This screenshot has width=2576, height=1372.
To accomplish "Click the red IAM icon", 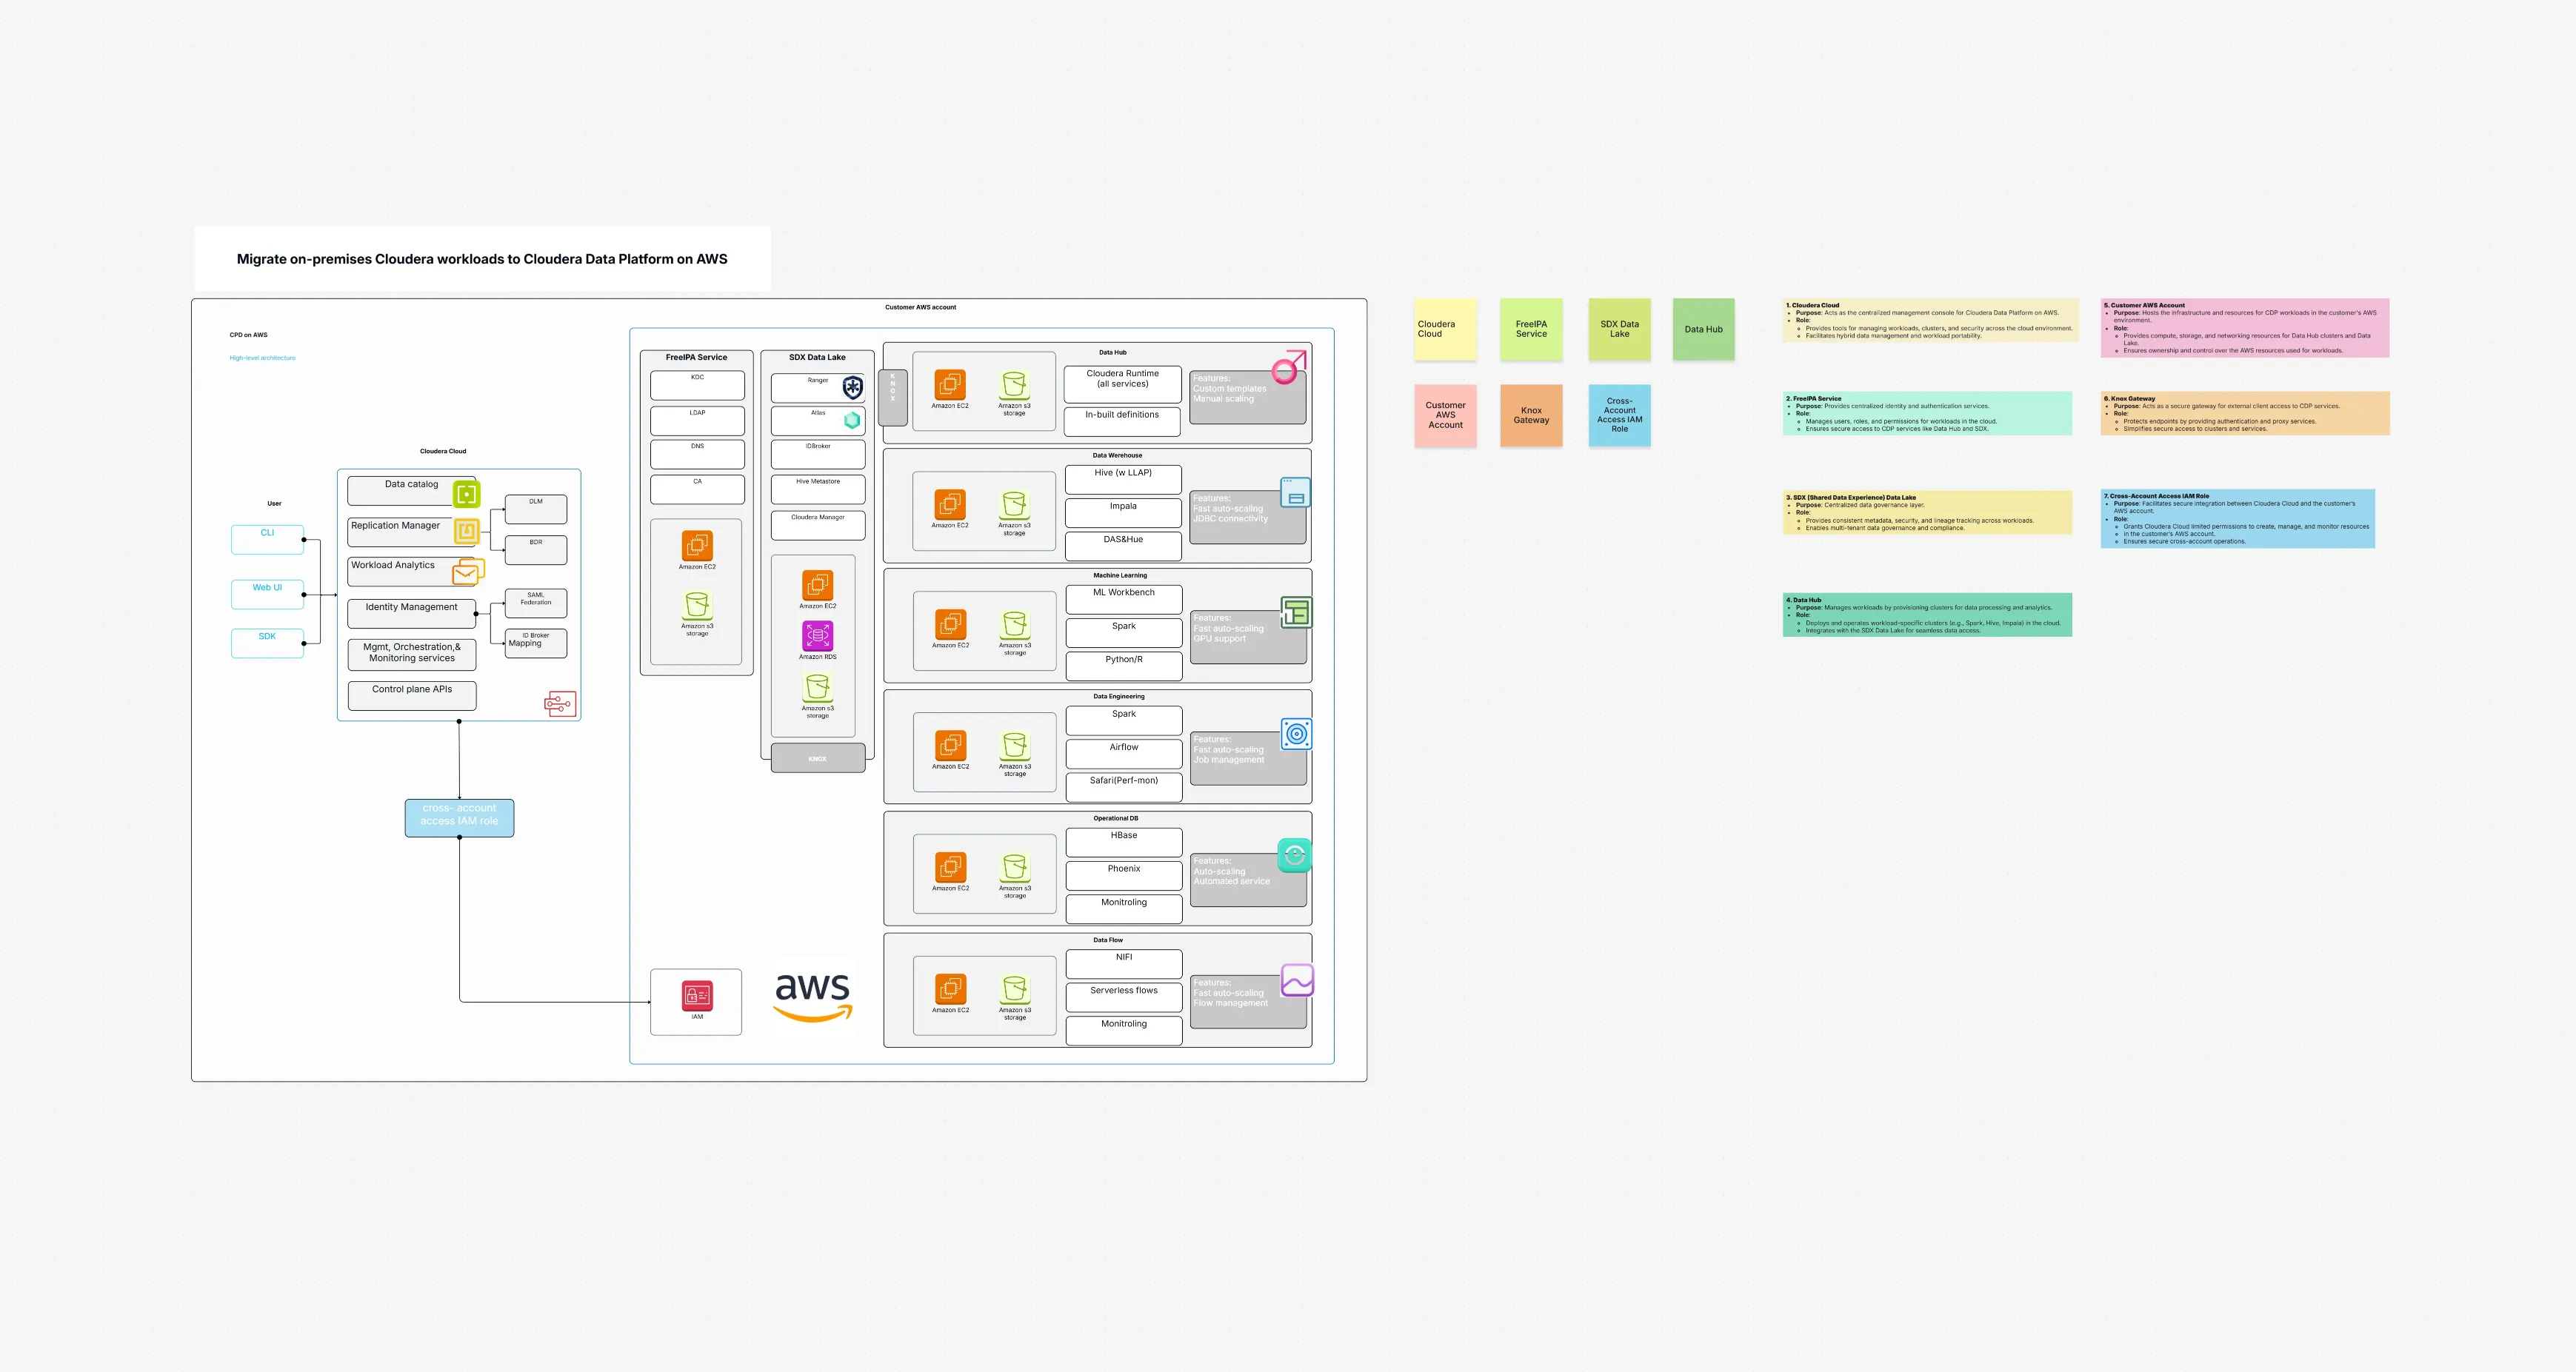I will click(x=696, y=995).
